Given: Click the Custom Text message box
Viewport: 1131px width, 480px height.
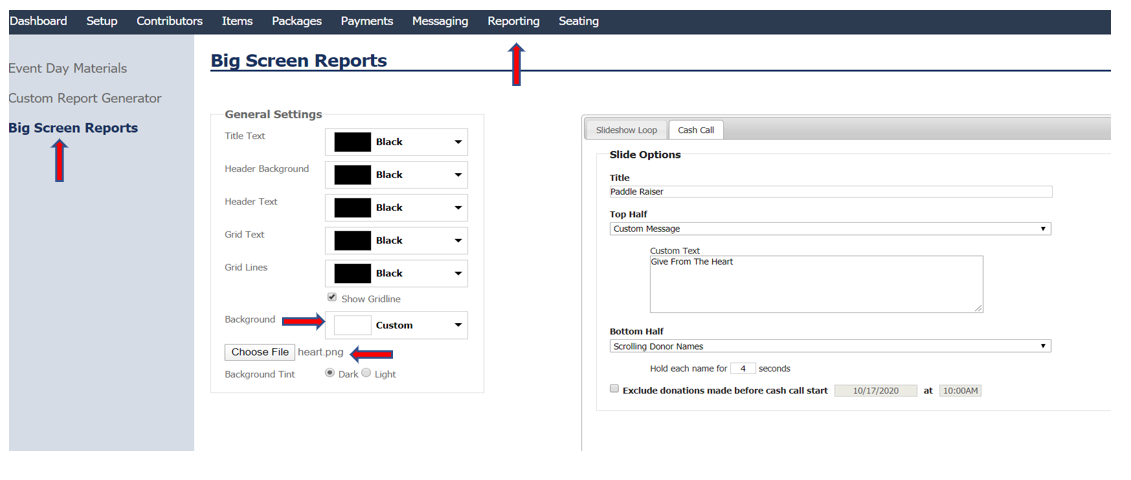Looking at the screenshot, I should point(816,284).
